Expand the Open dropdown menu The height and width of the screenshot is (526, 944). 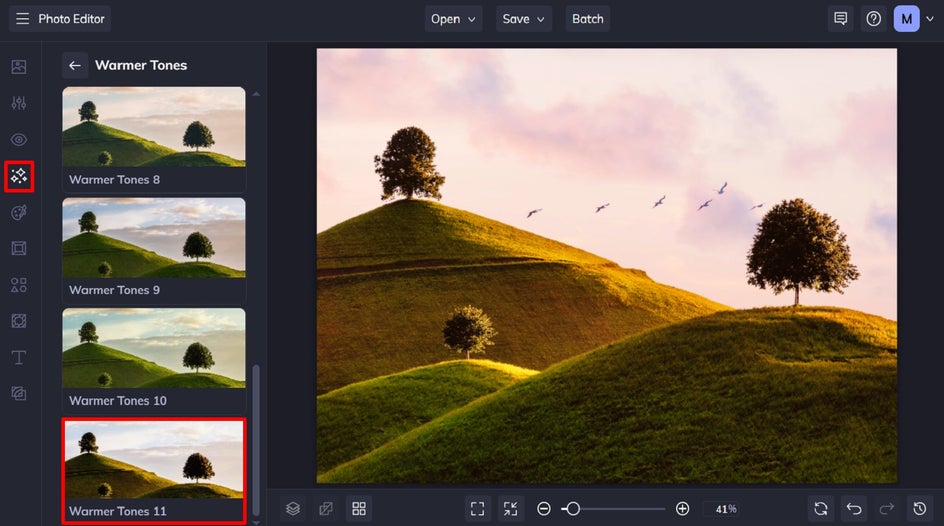tap(453, 19)
